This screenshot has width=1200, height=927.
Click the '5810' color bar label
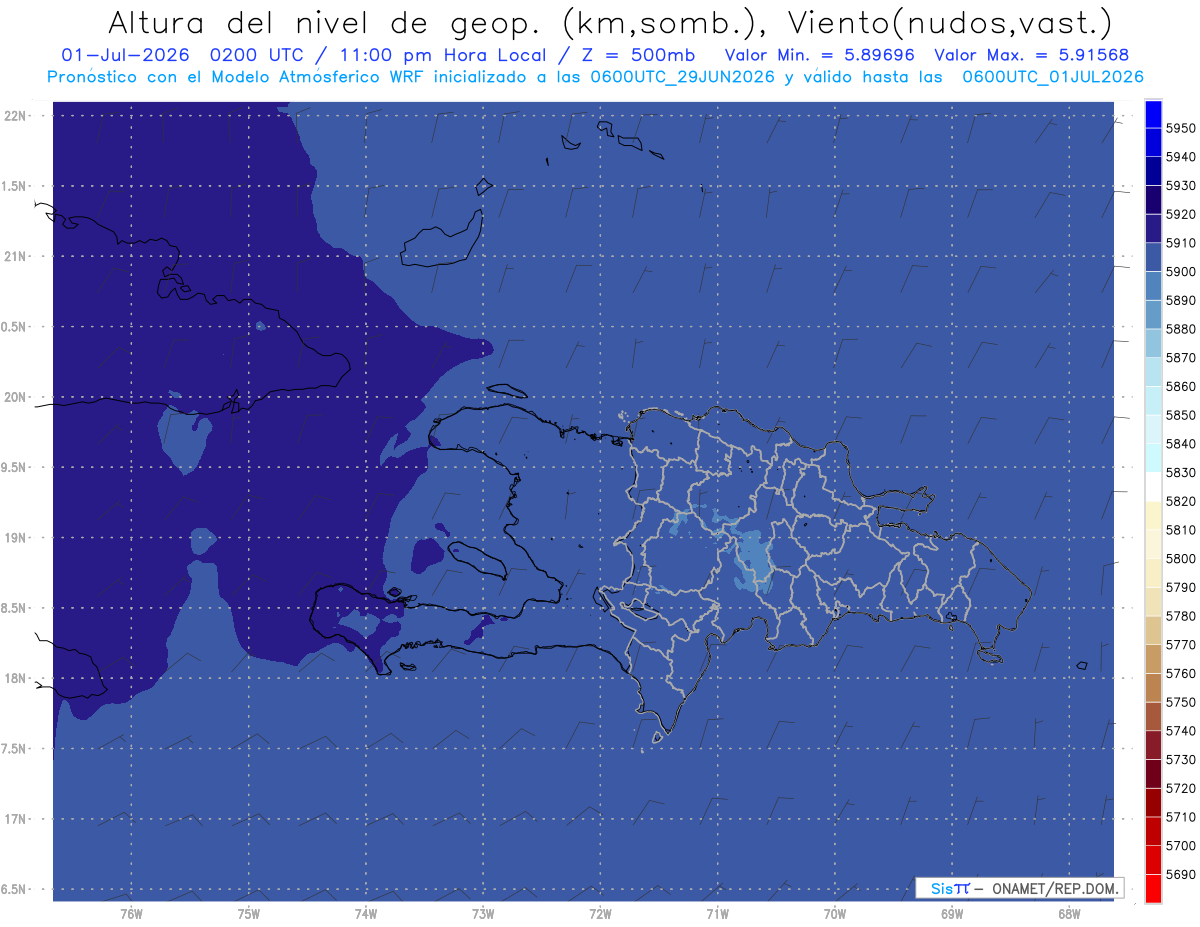tap(1181, 530)
